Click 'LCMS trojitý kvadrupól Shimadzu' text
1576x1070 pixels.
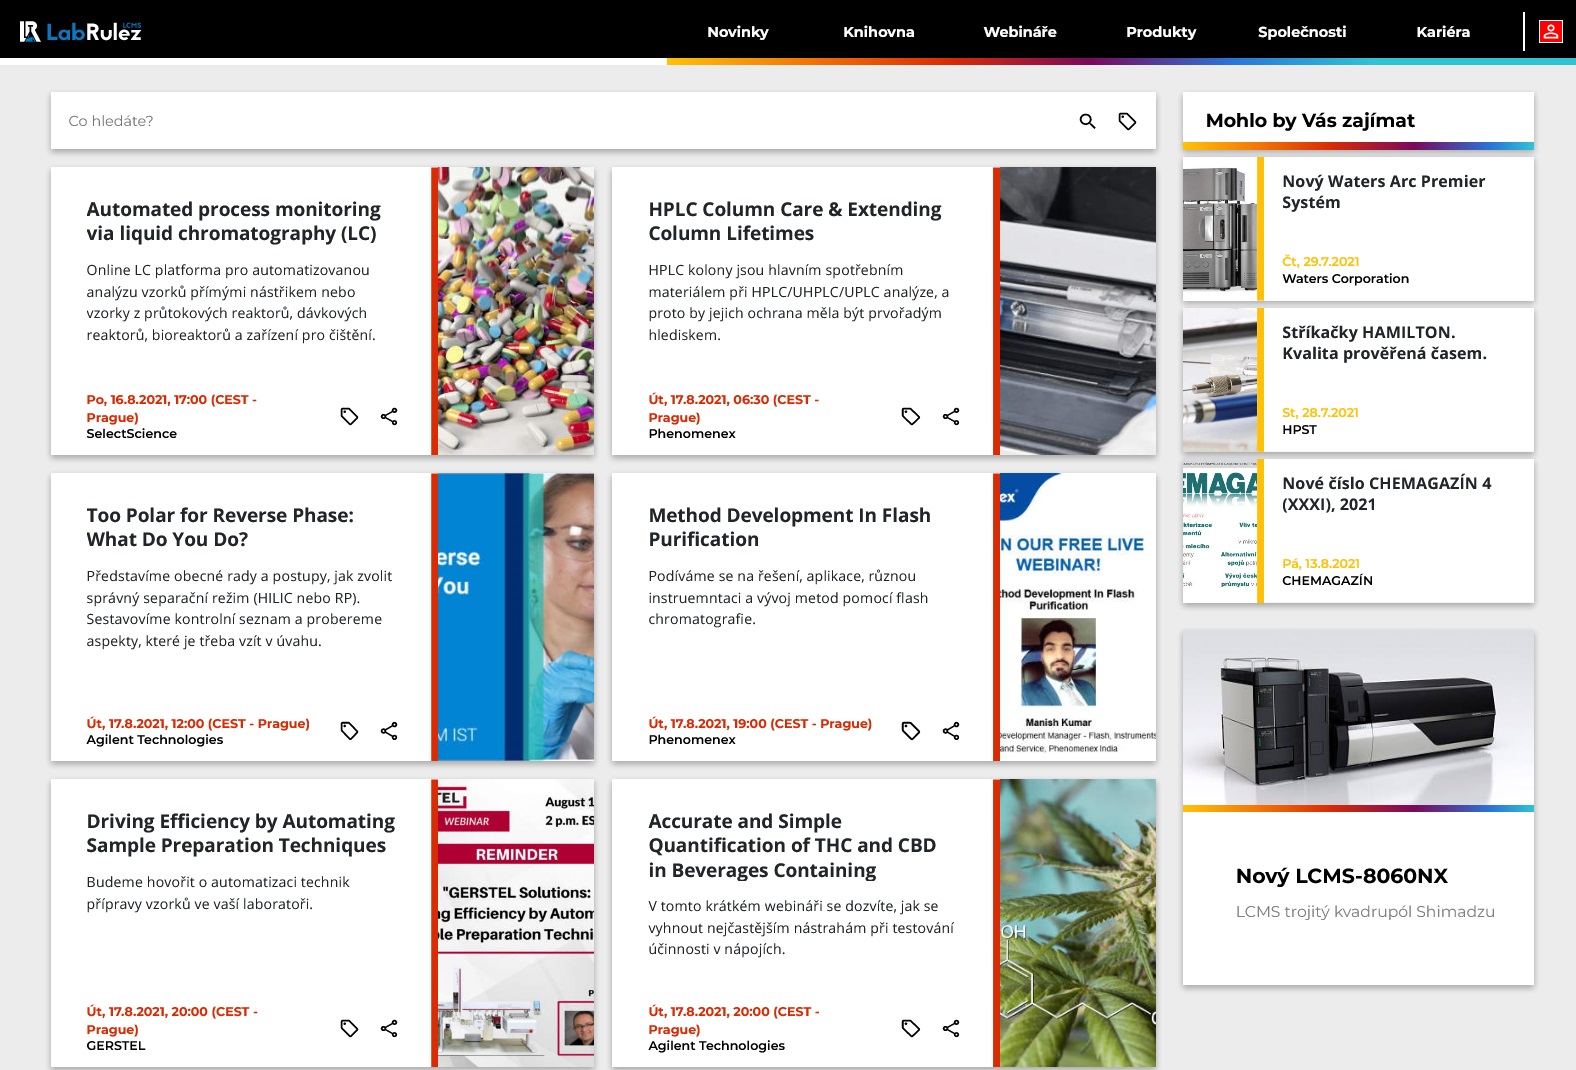[x=1365, y=912]
